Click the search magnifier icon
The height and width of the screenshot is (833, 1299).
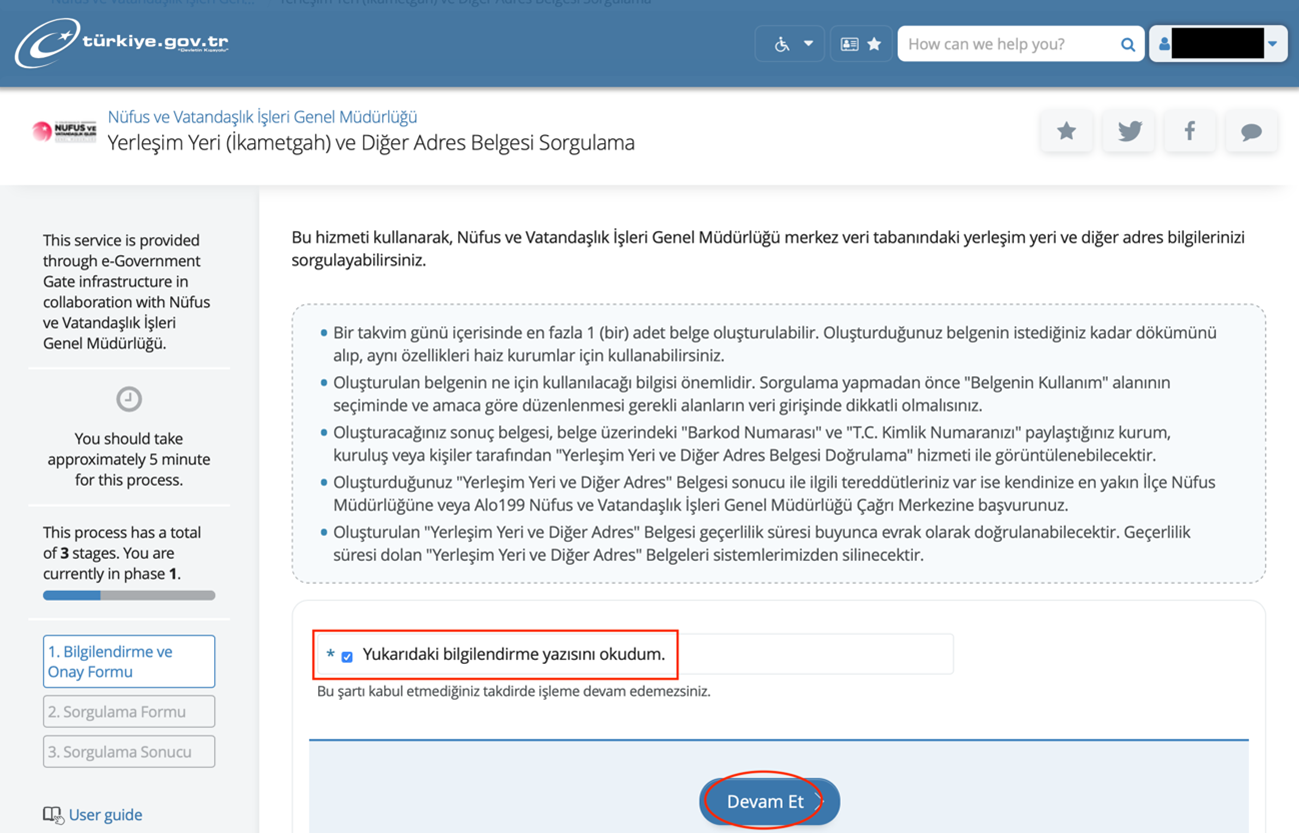pyautogui.click(x=1127, y=44)
